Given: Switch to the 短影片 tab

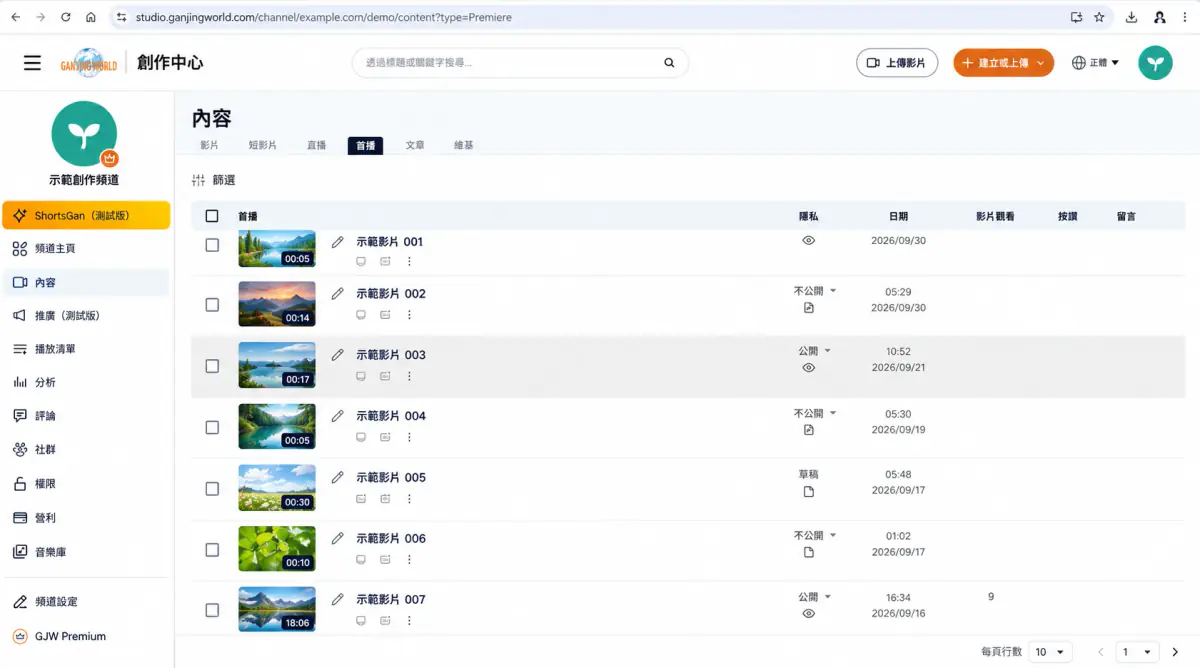Looking at the screenshot, I should [x=262, y=145].
